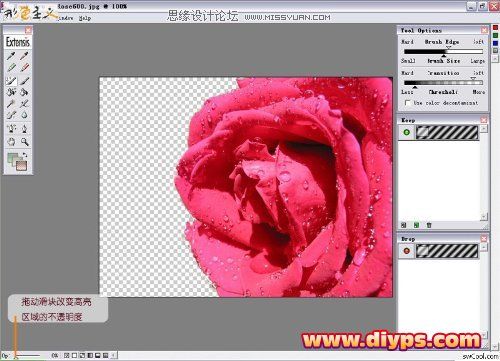Click Drop panel scroll up arrow
The height and width of the screenshot is (361, 500).
pos(484,247)
